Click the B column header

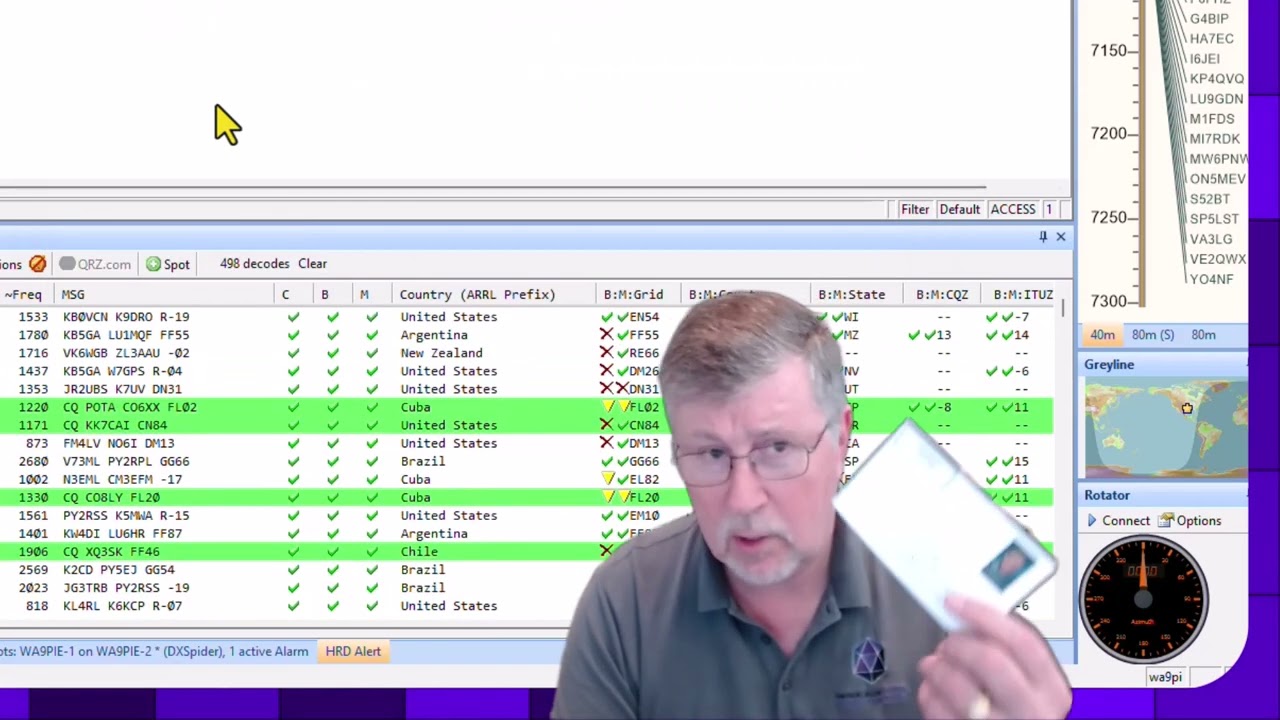[x=324, y=295]
